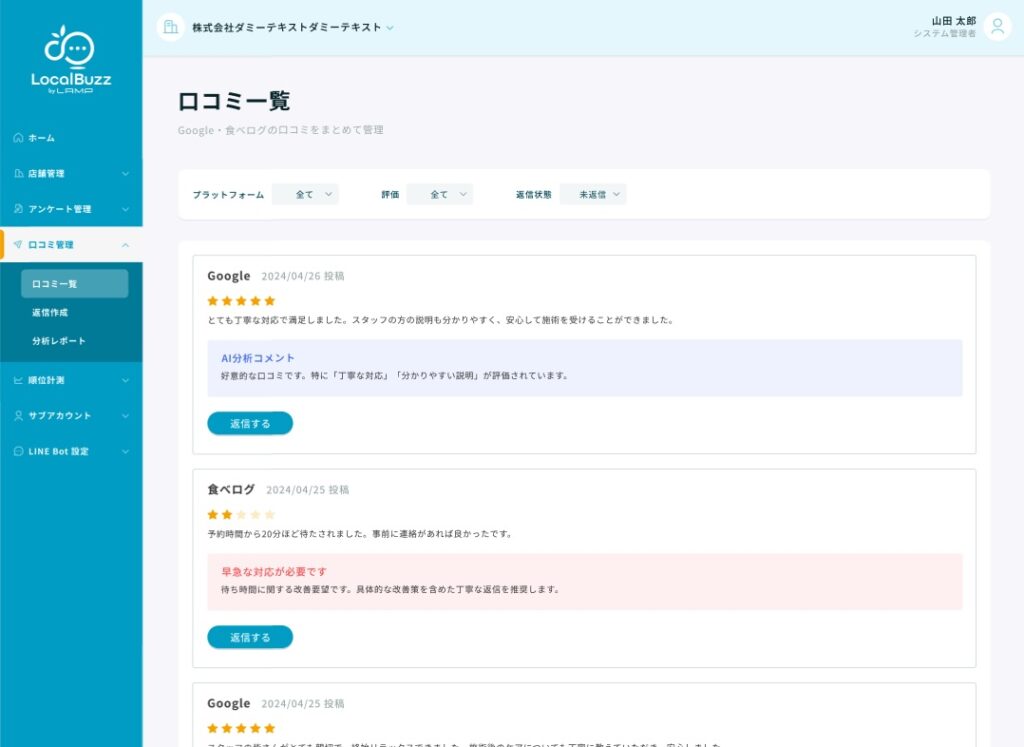Expand the 店舗管理 menu chevron
The image size is (1024, 747).
pos(125,174)
